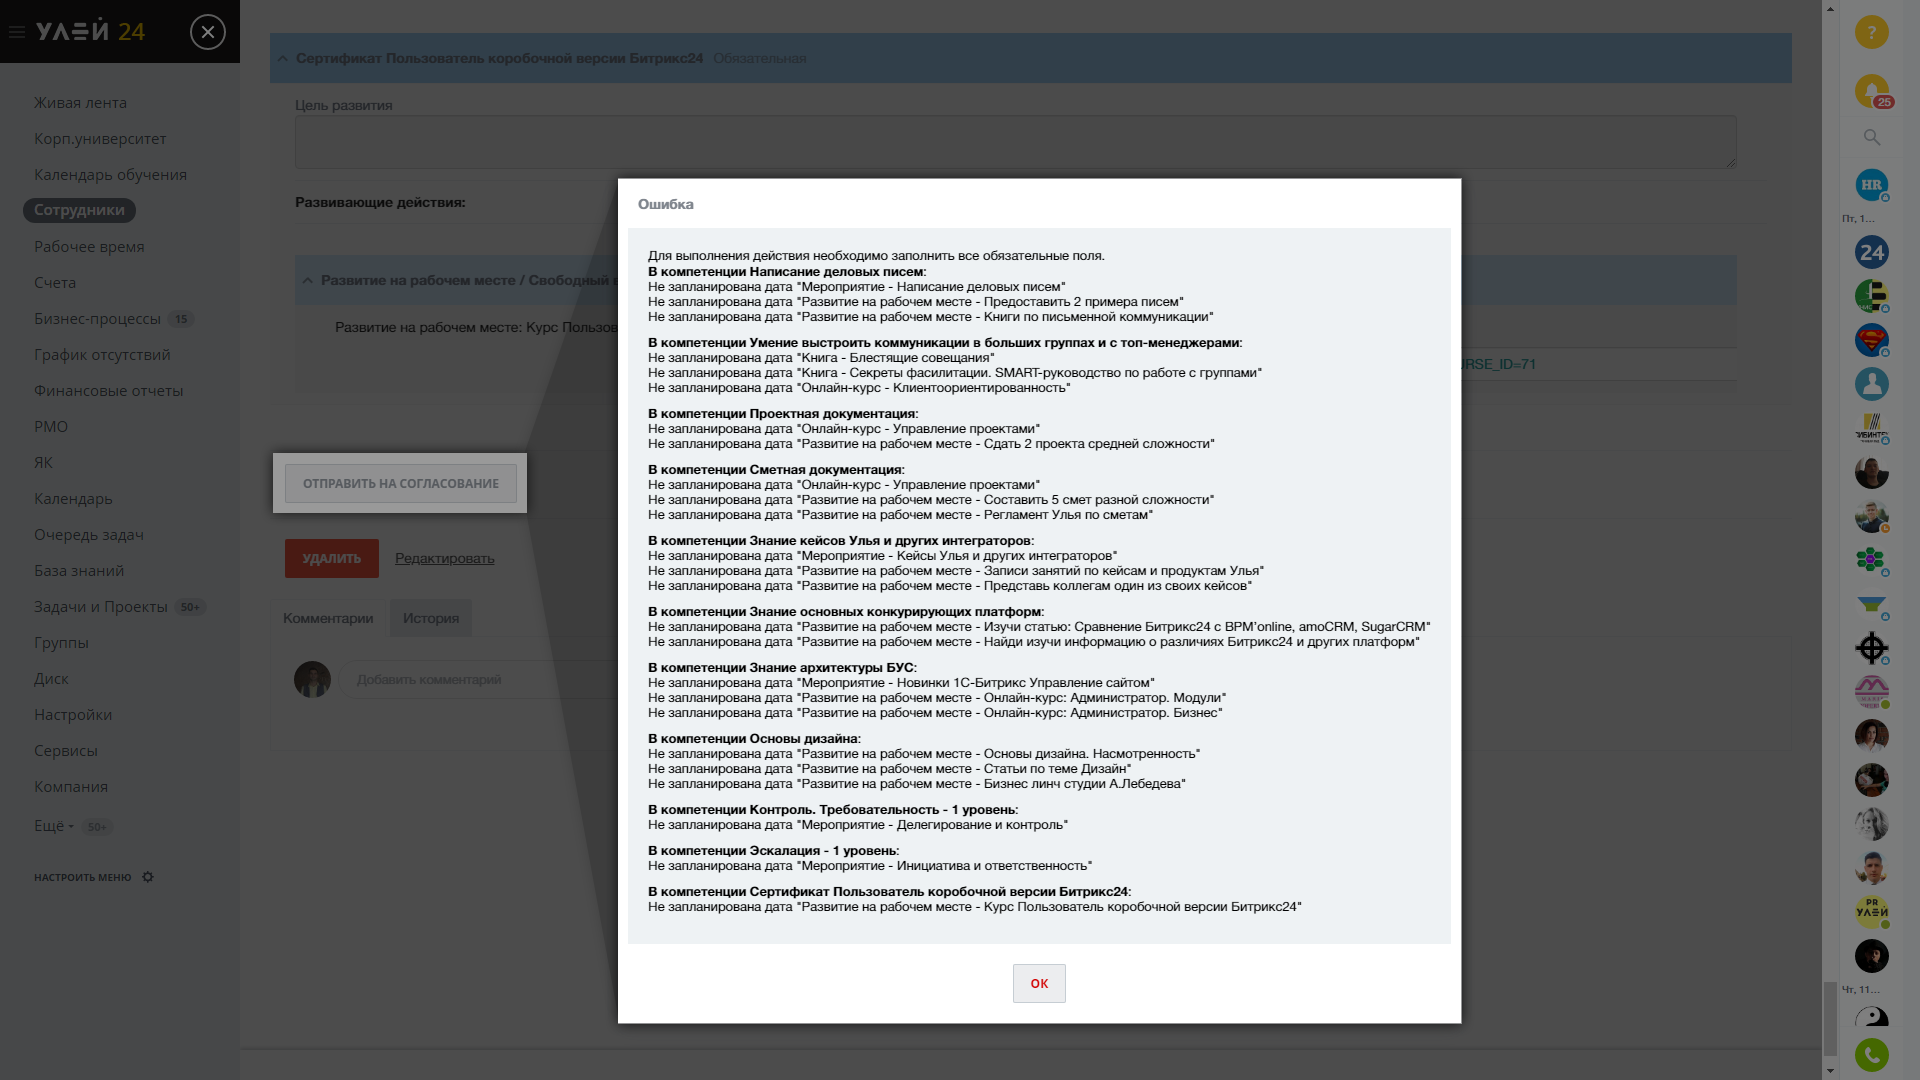Select Сотрудники in the left menu

pos(79,210)
